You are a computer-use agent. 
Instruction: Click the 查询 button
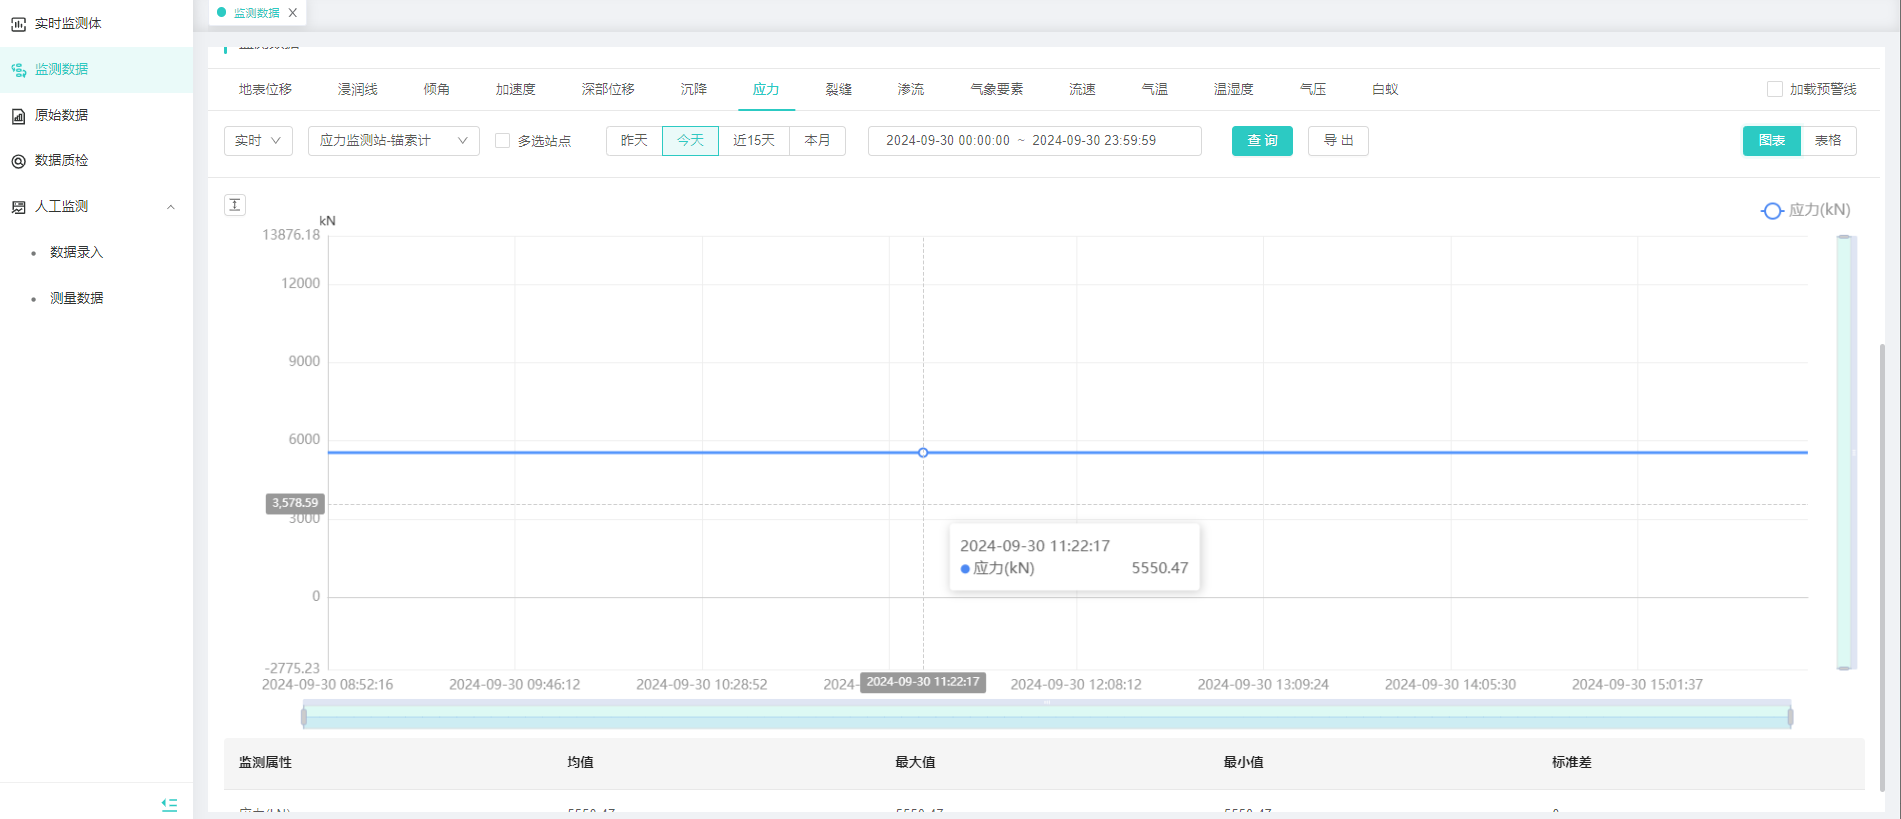coord(1262,141)
